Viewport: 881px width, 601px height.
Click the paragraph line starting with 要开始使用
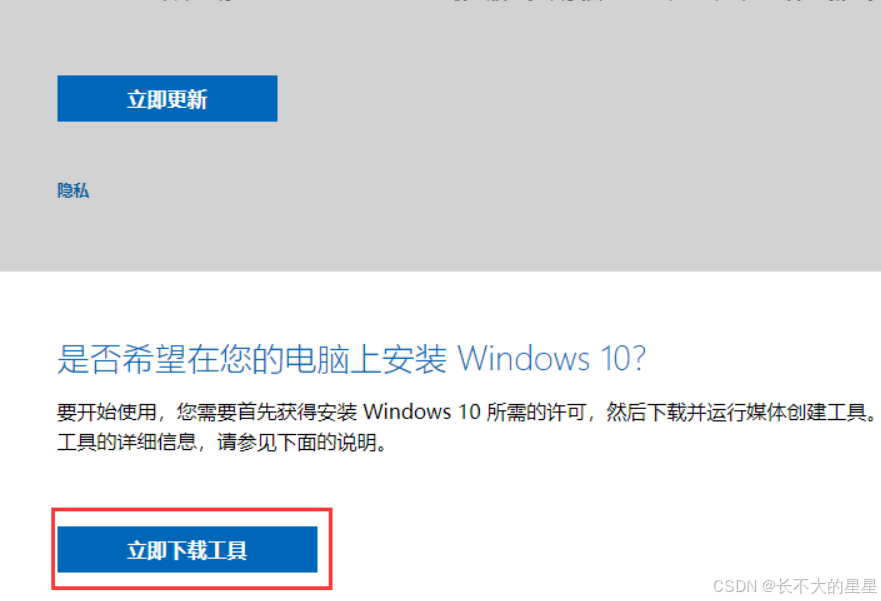[x=467, y=412]
